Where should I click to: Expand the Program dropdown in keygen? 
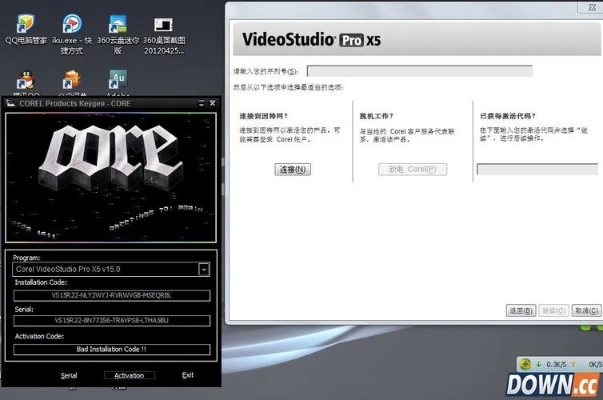(x=204, y=269)
